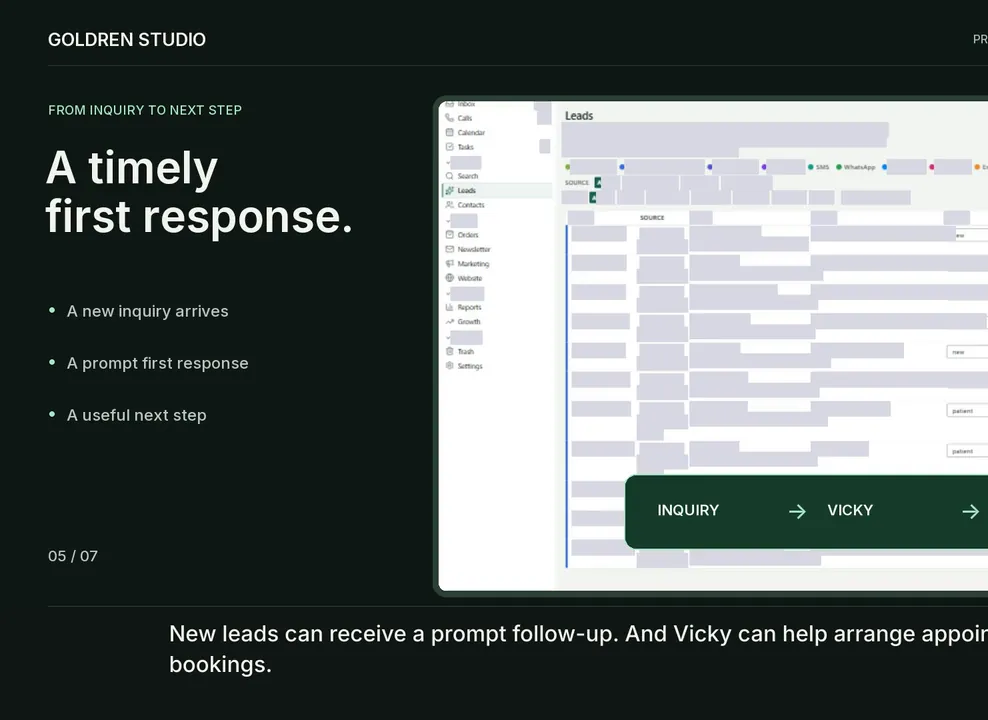Click the GOLDREN STUDIO logo text
This screenshot has width=988, height=720.
tap(127, 40)
